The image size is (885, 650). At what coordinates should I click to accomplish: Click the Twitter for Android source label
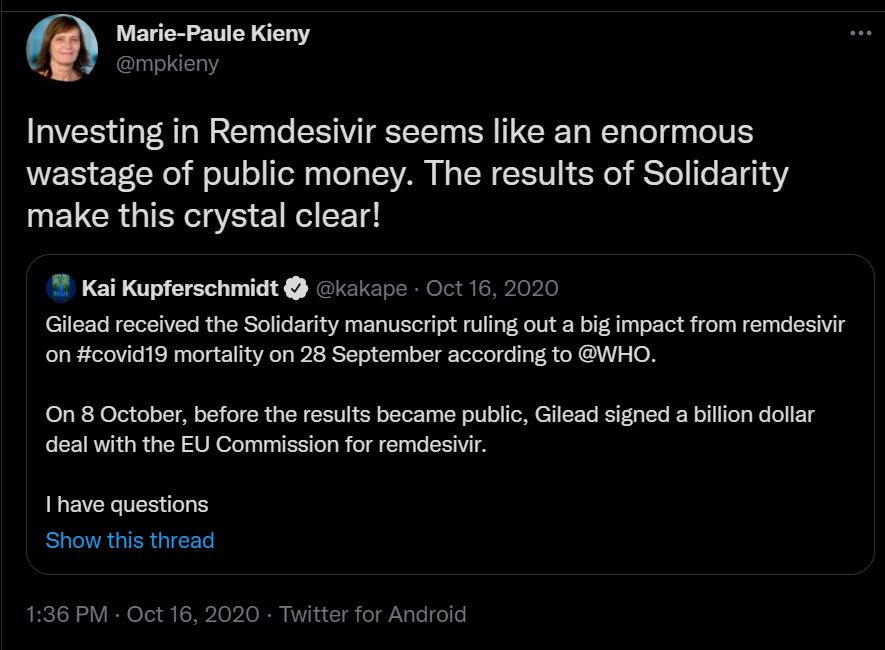[x=372, y=614]
